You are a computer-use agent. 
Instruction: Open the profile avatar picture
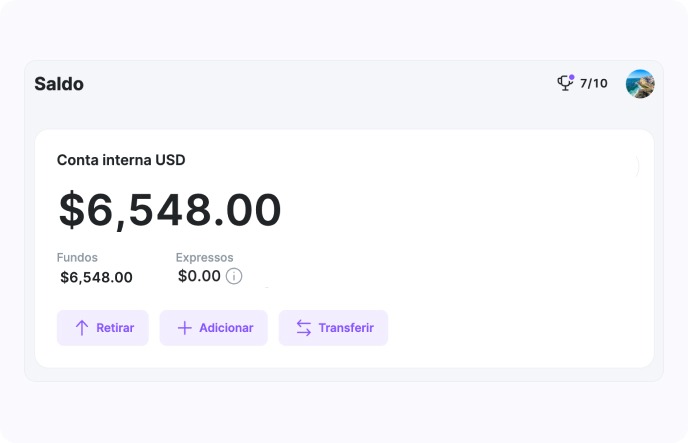(640, 84)
